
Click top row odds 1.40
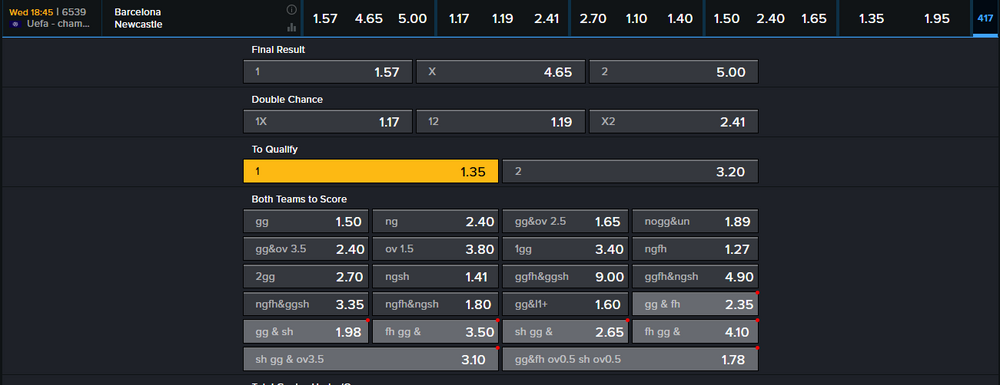pos(680,18)
